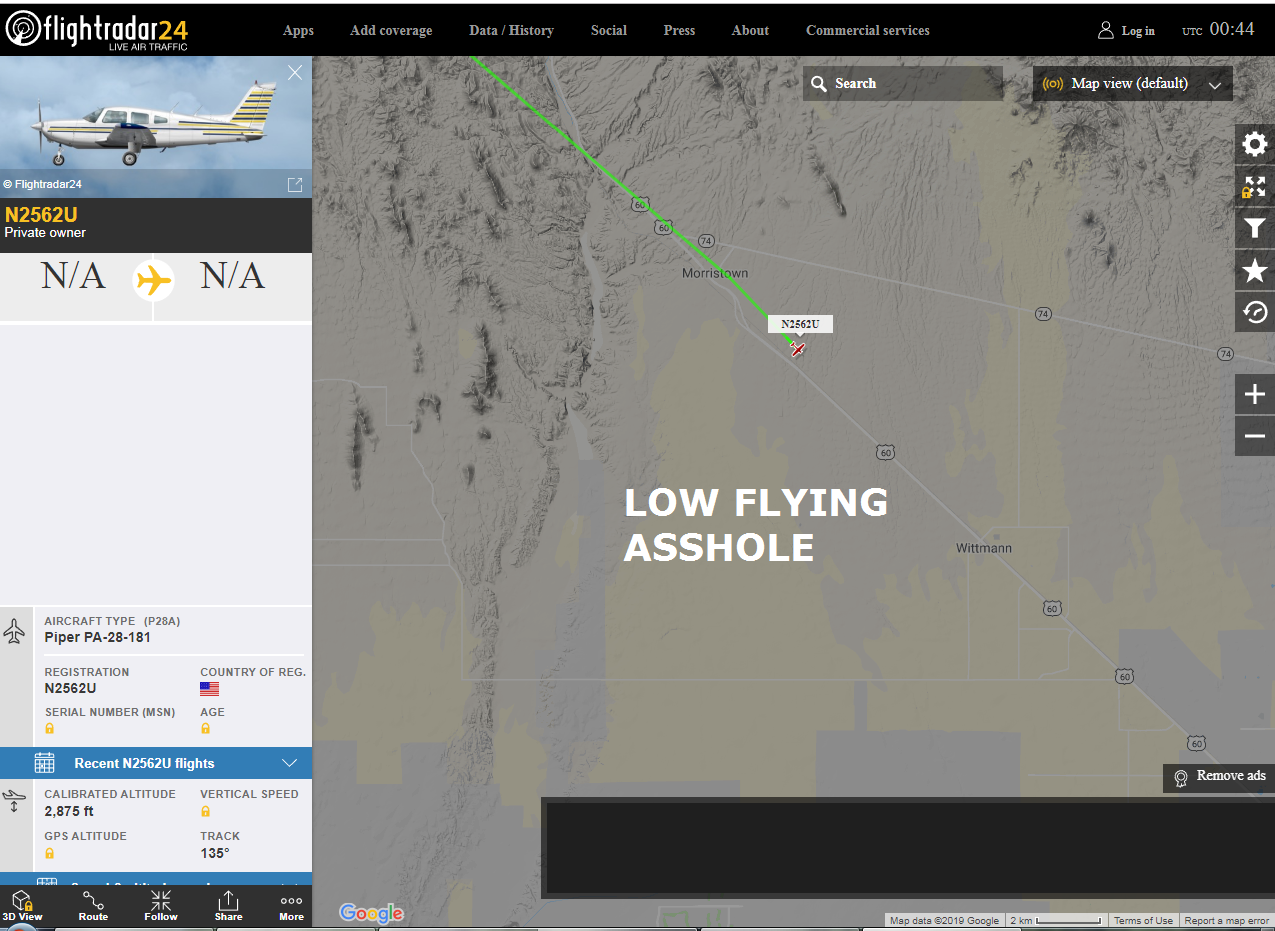
Task: Open Data / History menu
Action: point(511,30)
